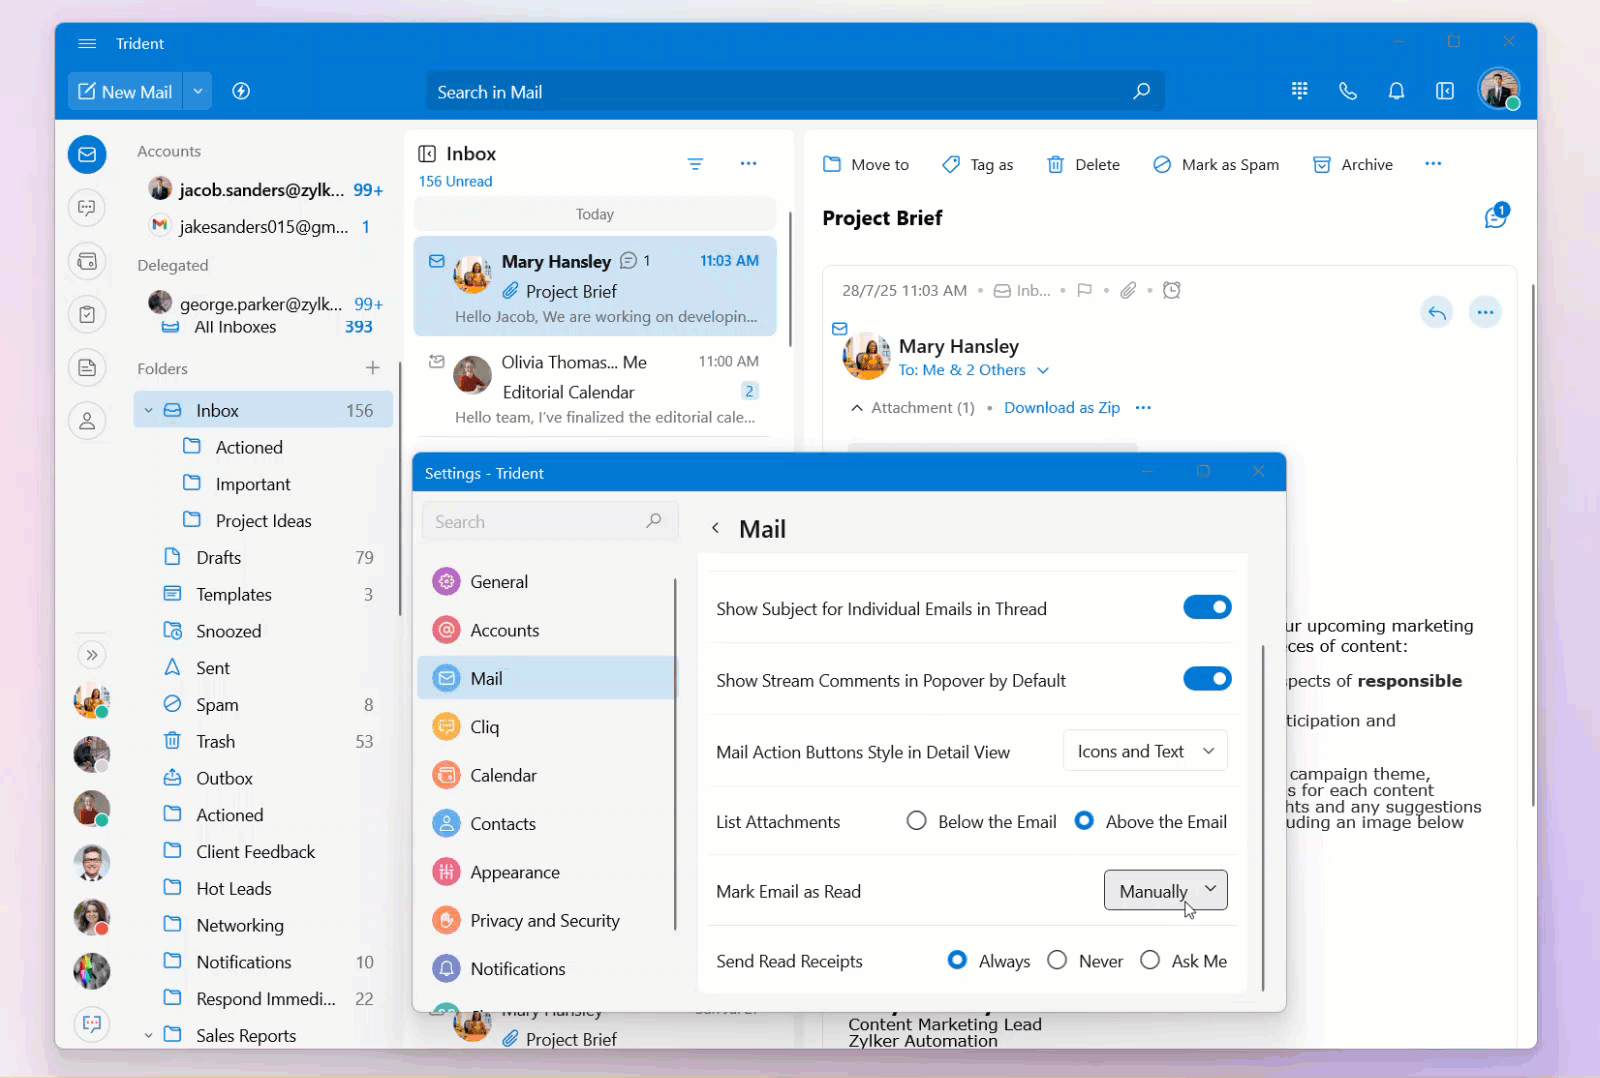Expand the Sales Reports folder chevron
The width and height of the screenshot is (1600, 1078).
[148, 1036]
